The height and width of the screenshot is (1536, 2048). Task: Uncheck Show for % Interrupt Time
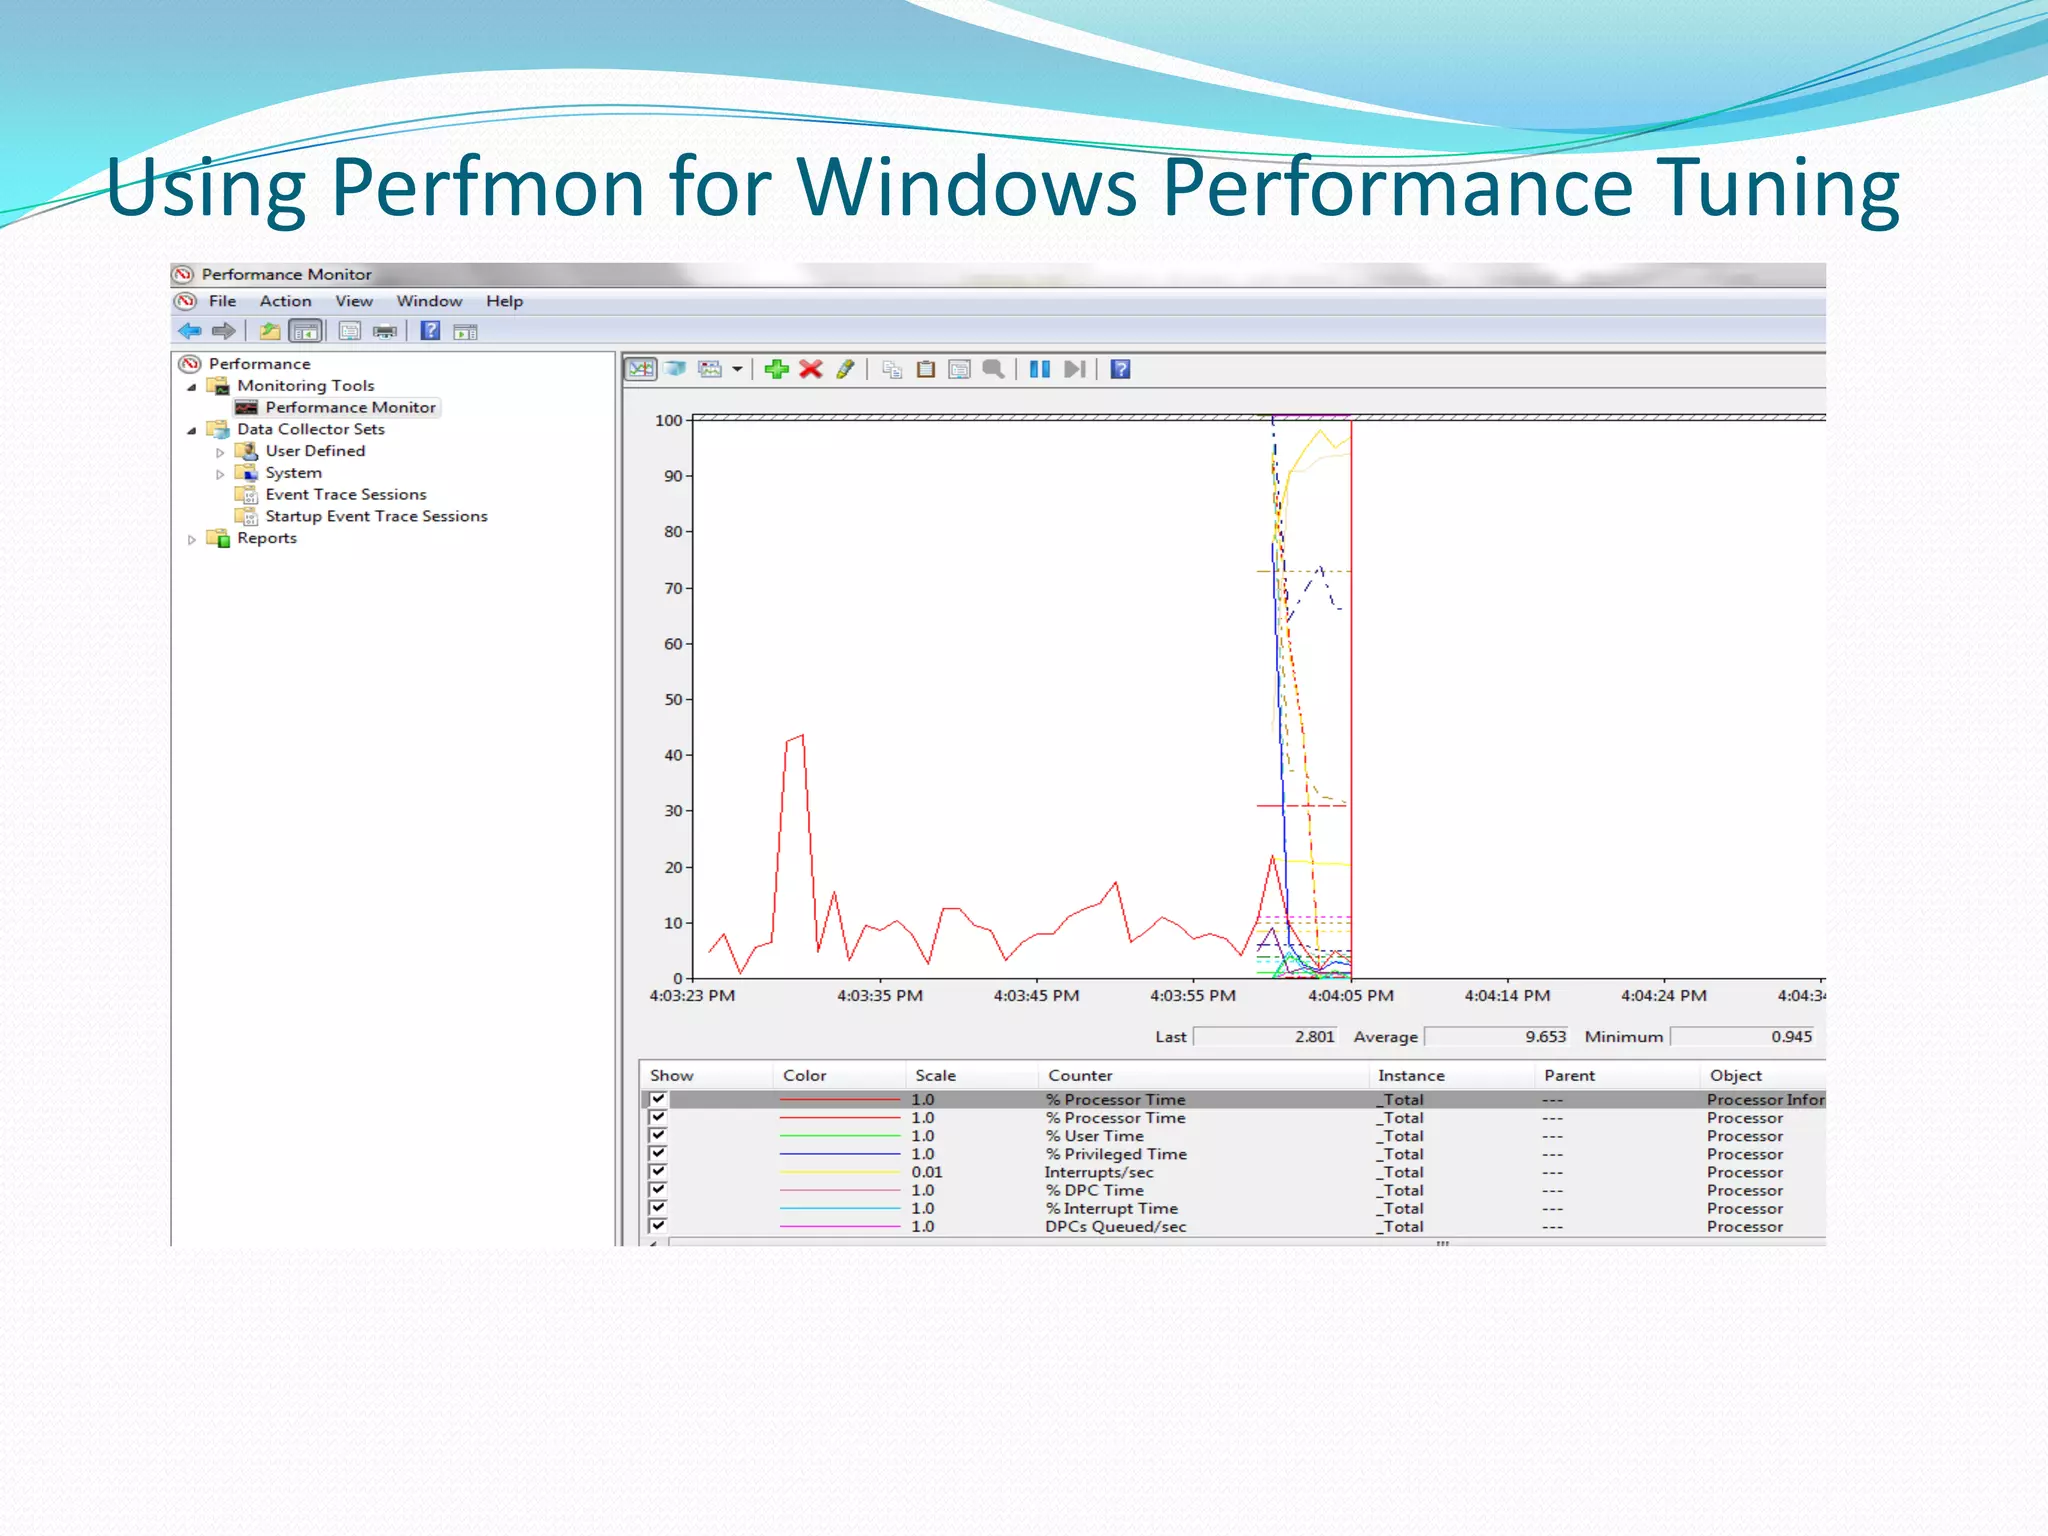pos(658,1207)
